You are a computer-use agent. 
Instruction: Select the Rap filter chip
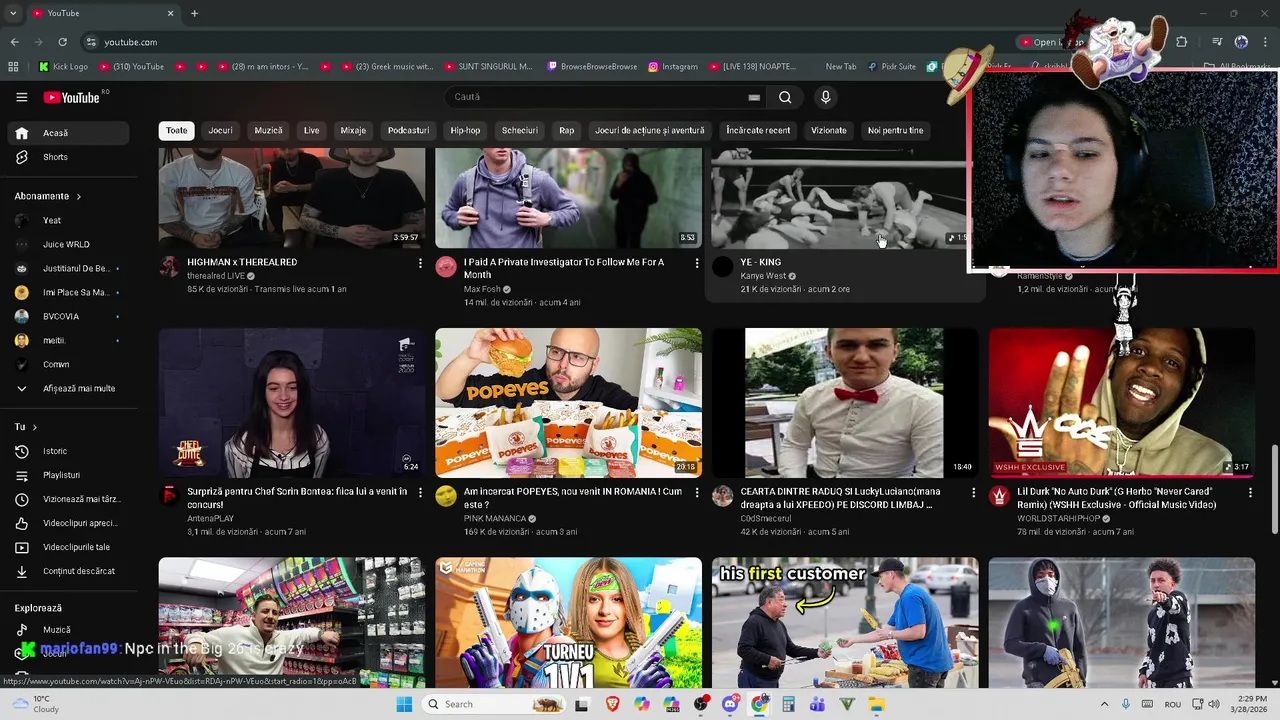tap(567, 130)
